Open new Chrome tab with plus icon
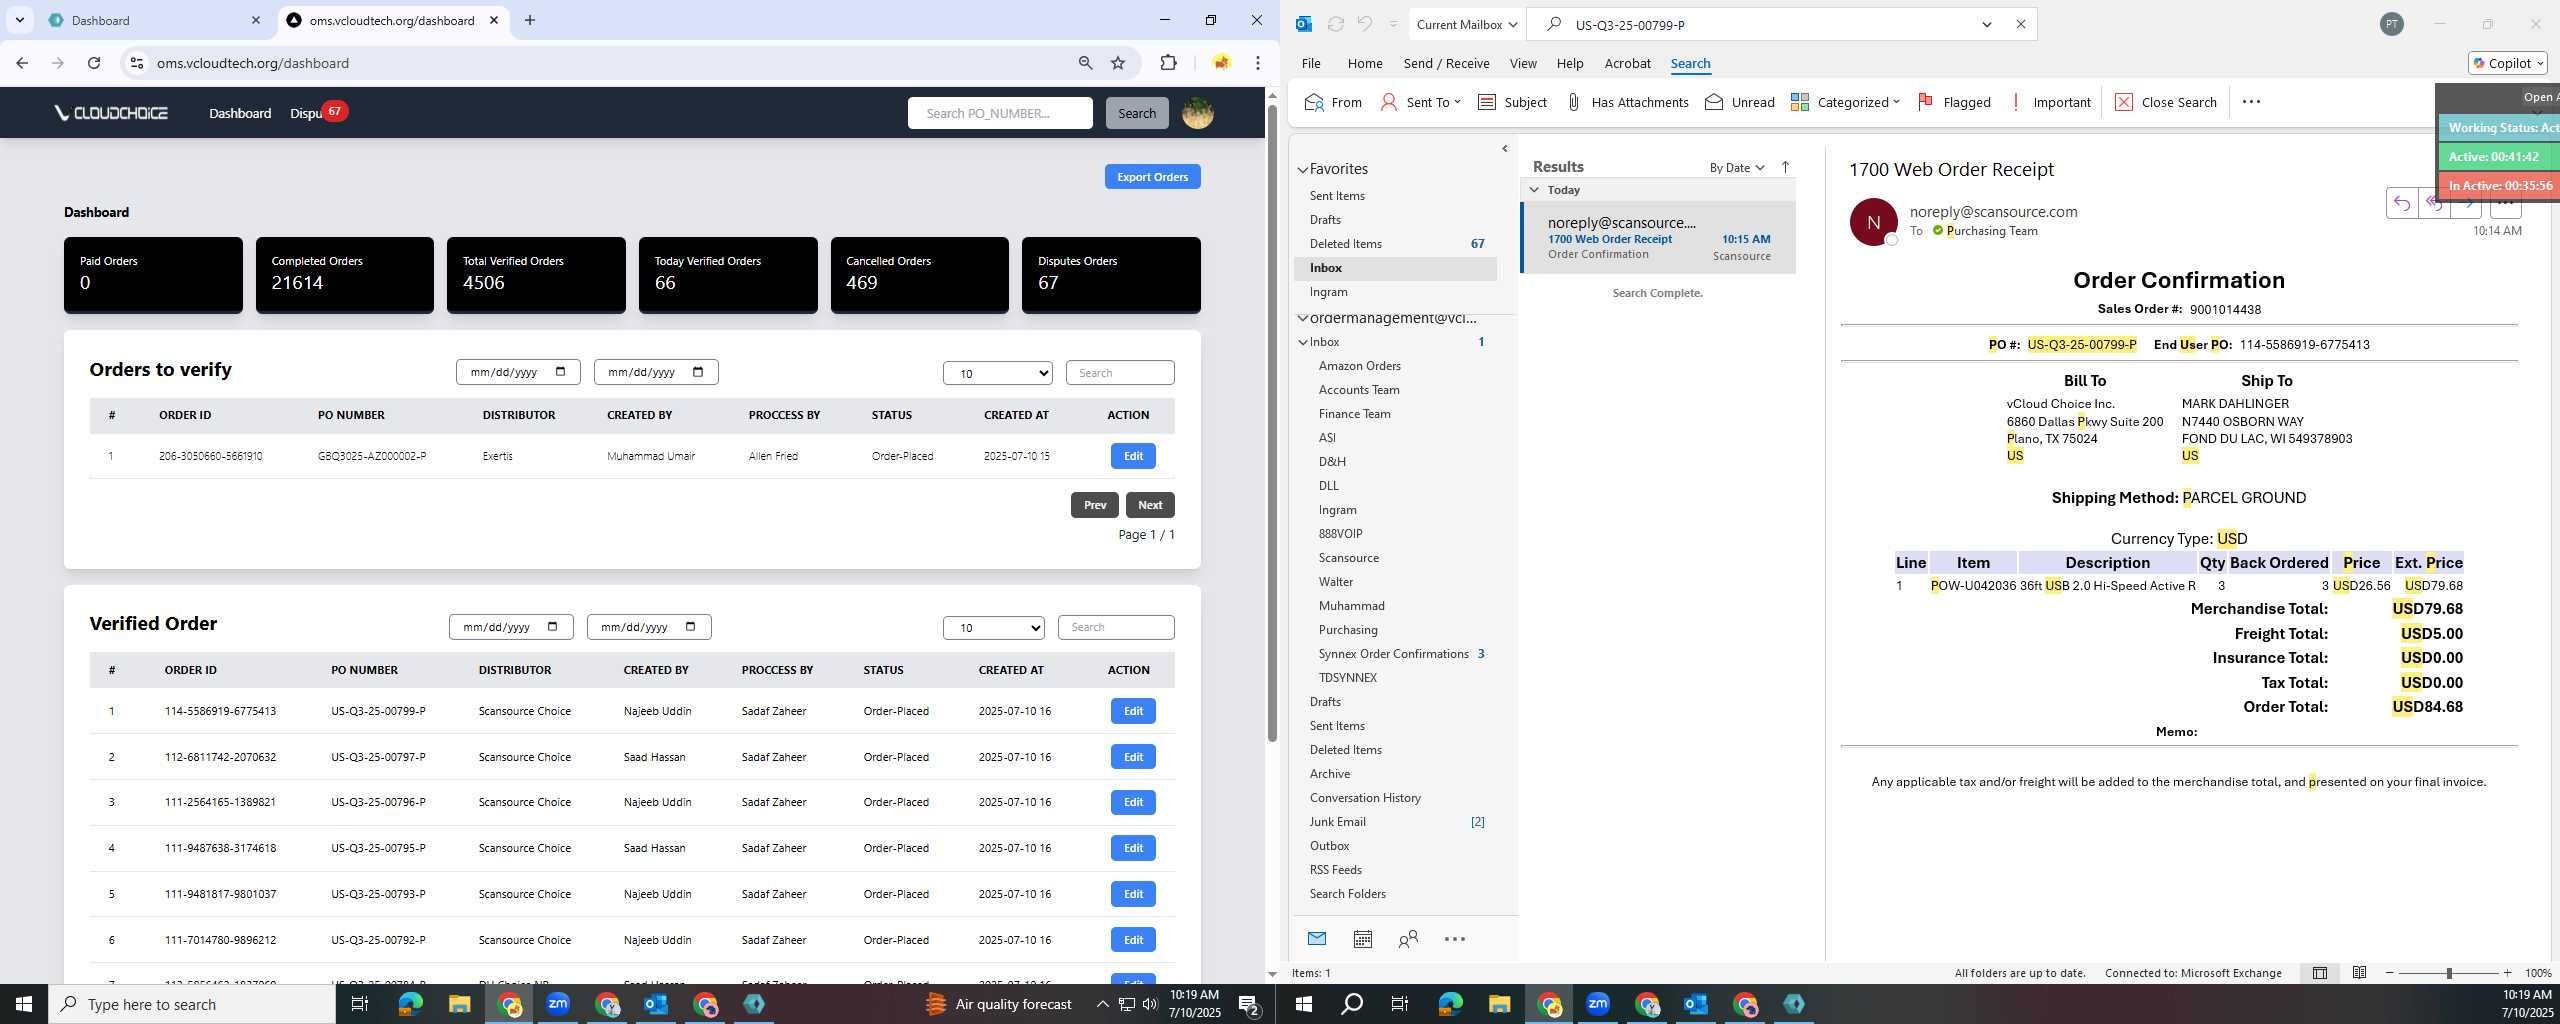 click(x=530, y=20)
